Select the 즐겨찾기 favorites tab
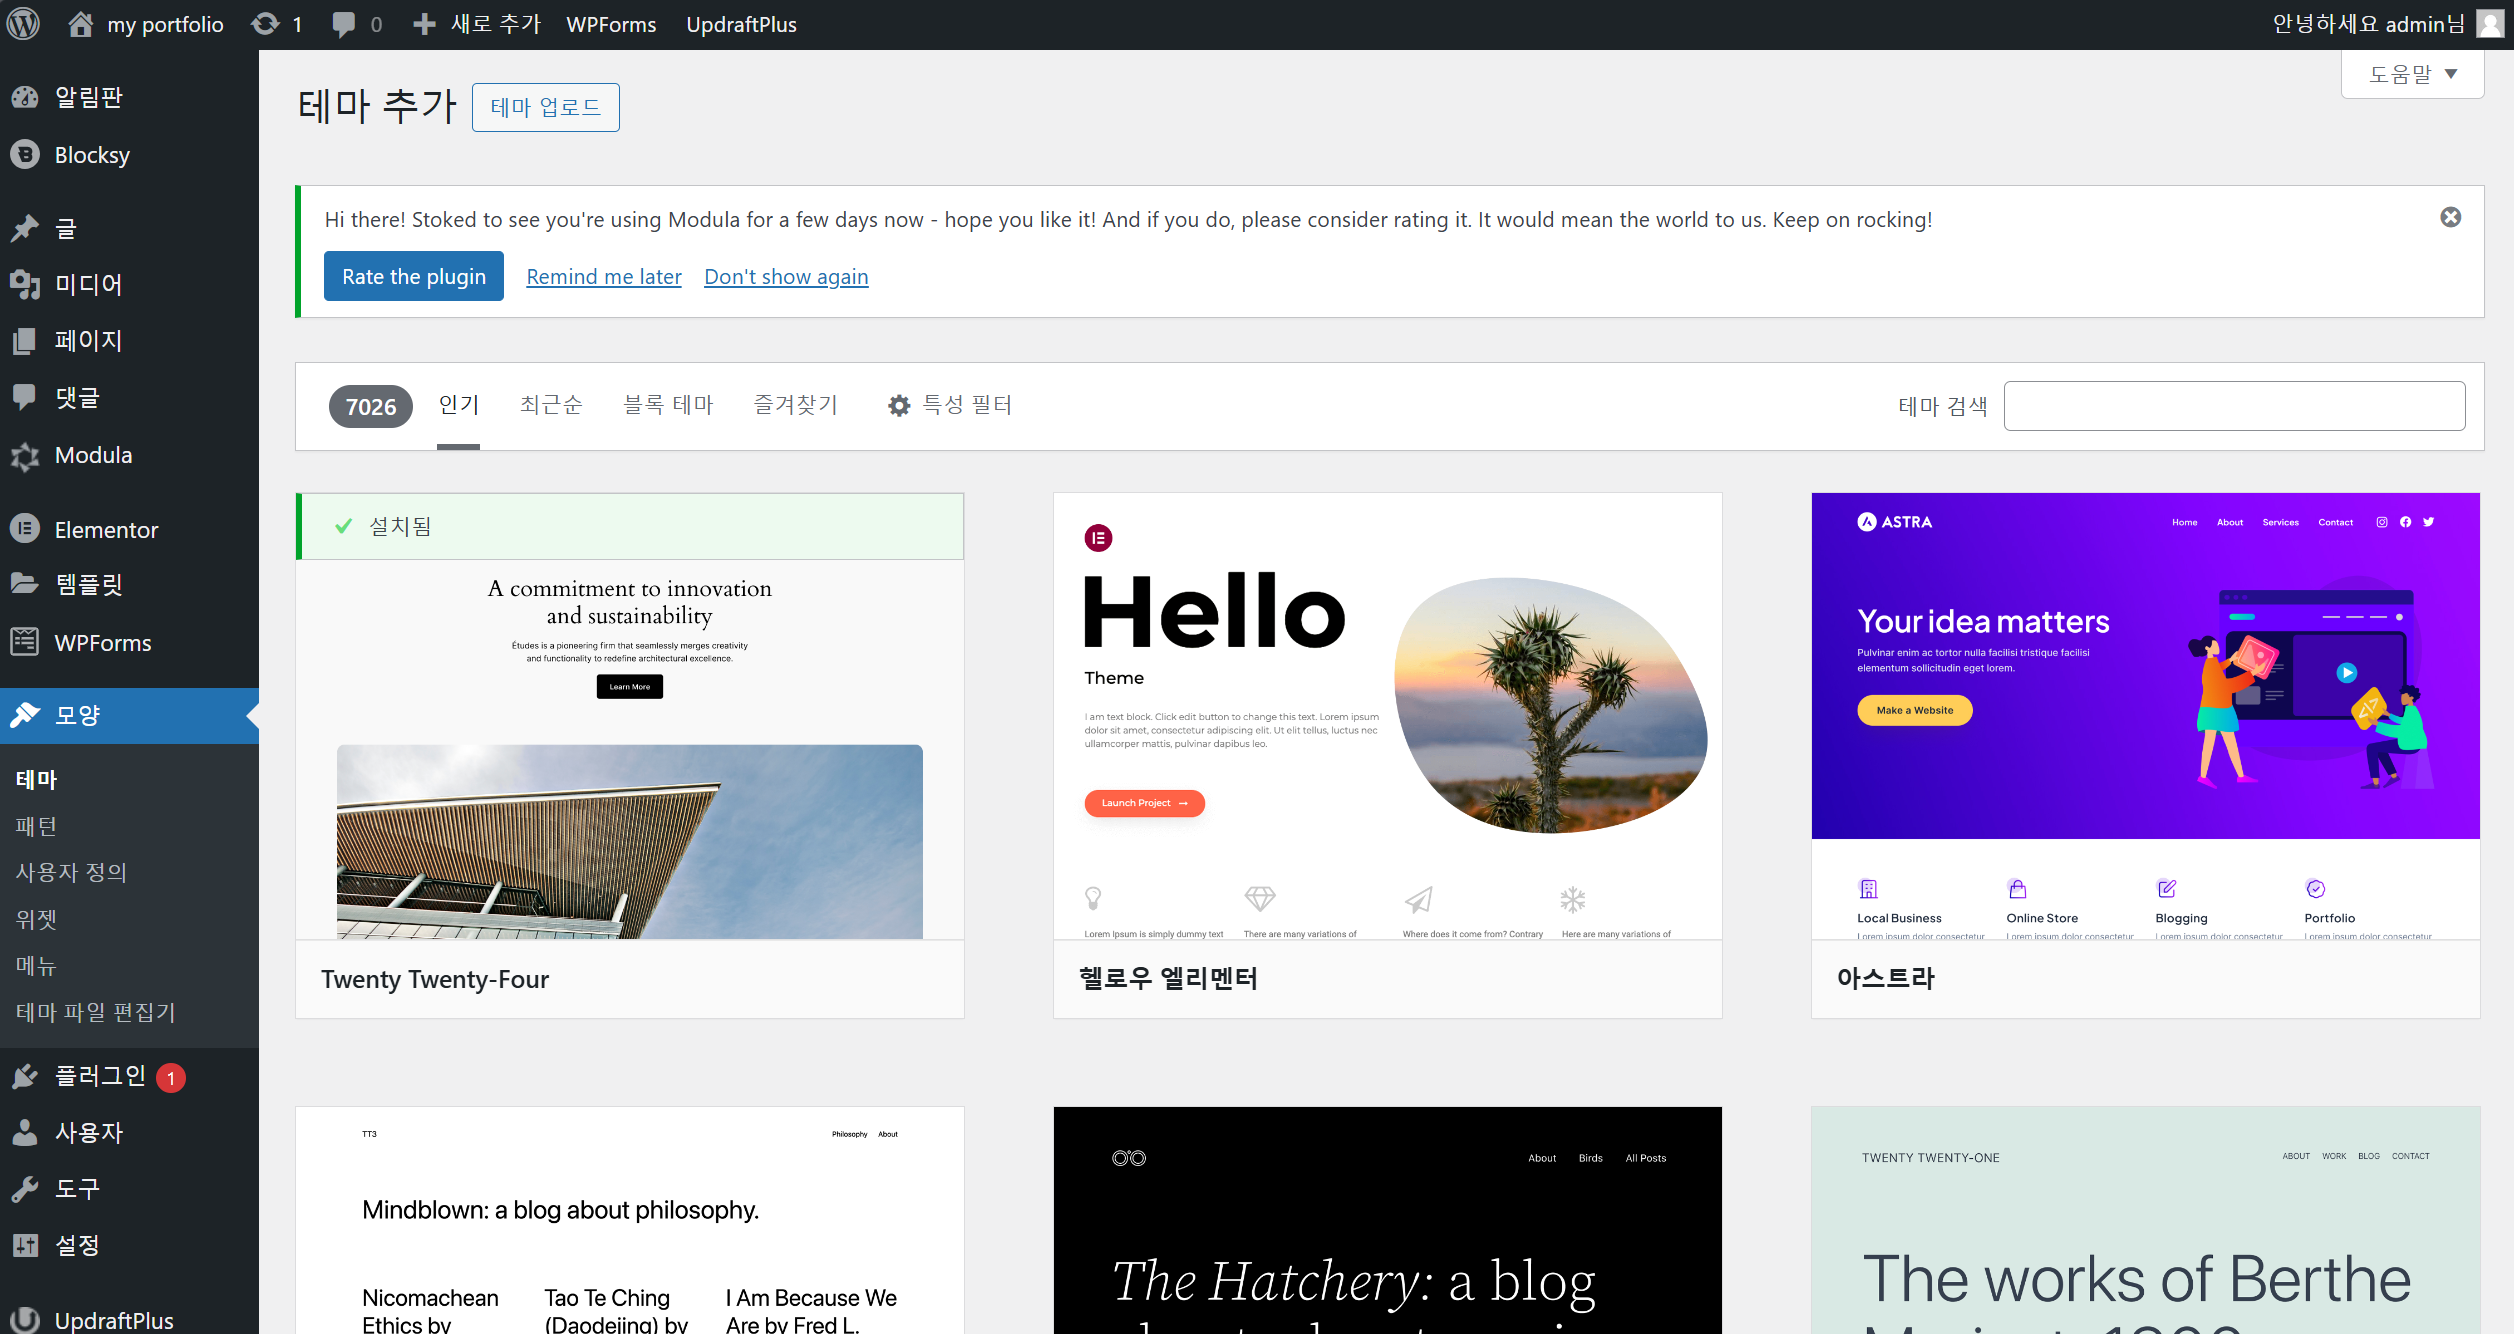2514x1334 pixels. [x=796, y=405]
